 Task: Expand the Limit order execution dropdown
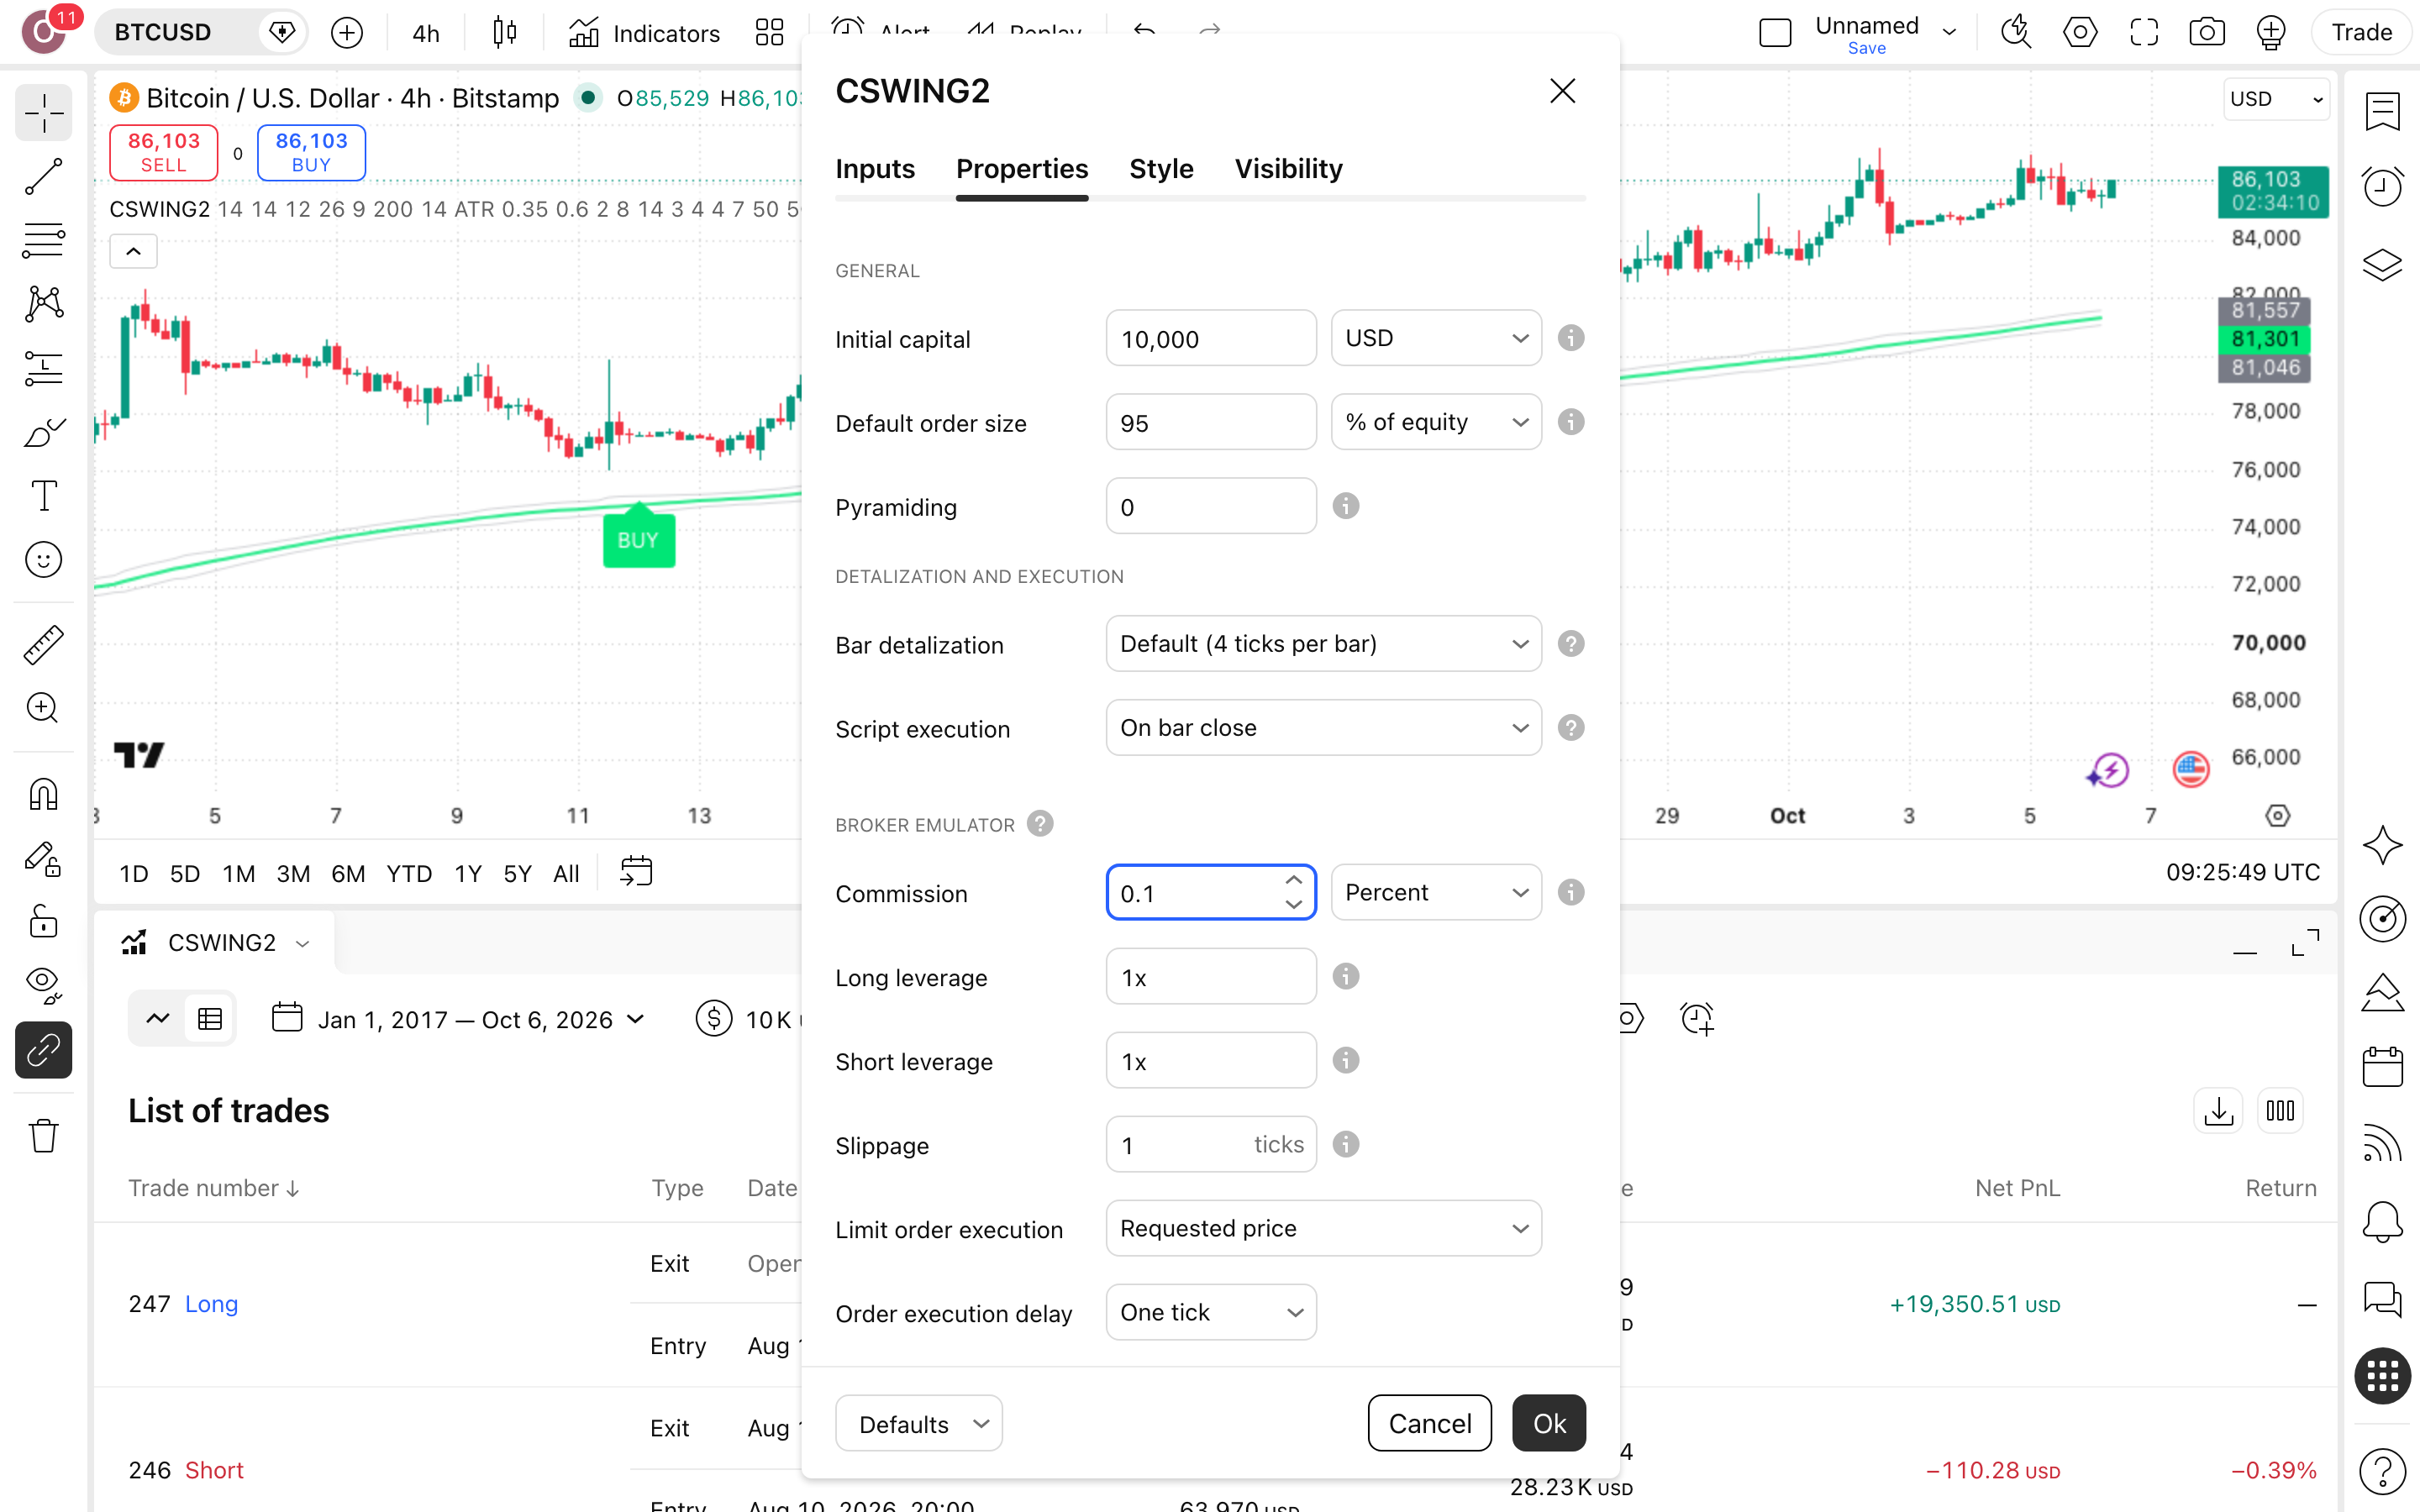click(x=1323, y=1228)
